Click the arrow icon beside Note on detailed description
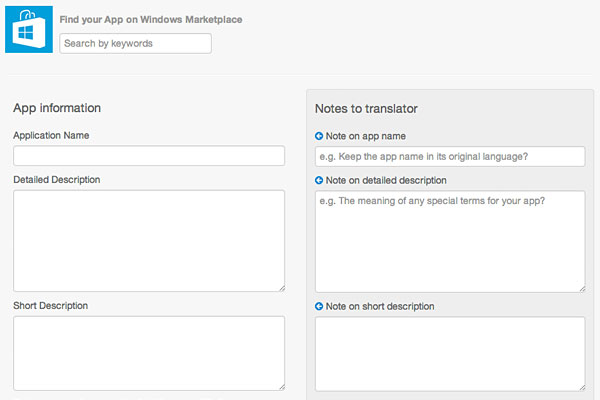 click(319, 180)
